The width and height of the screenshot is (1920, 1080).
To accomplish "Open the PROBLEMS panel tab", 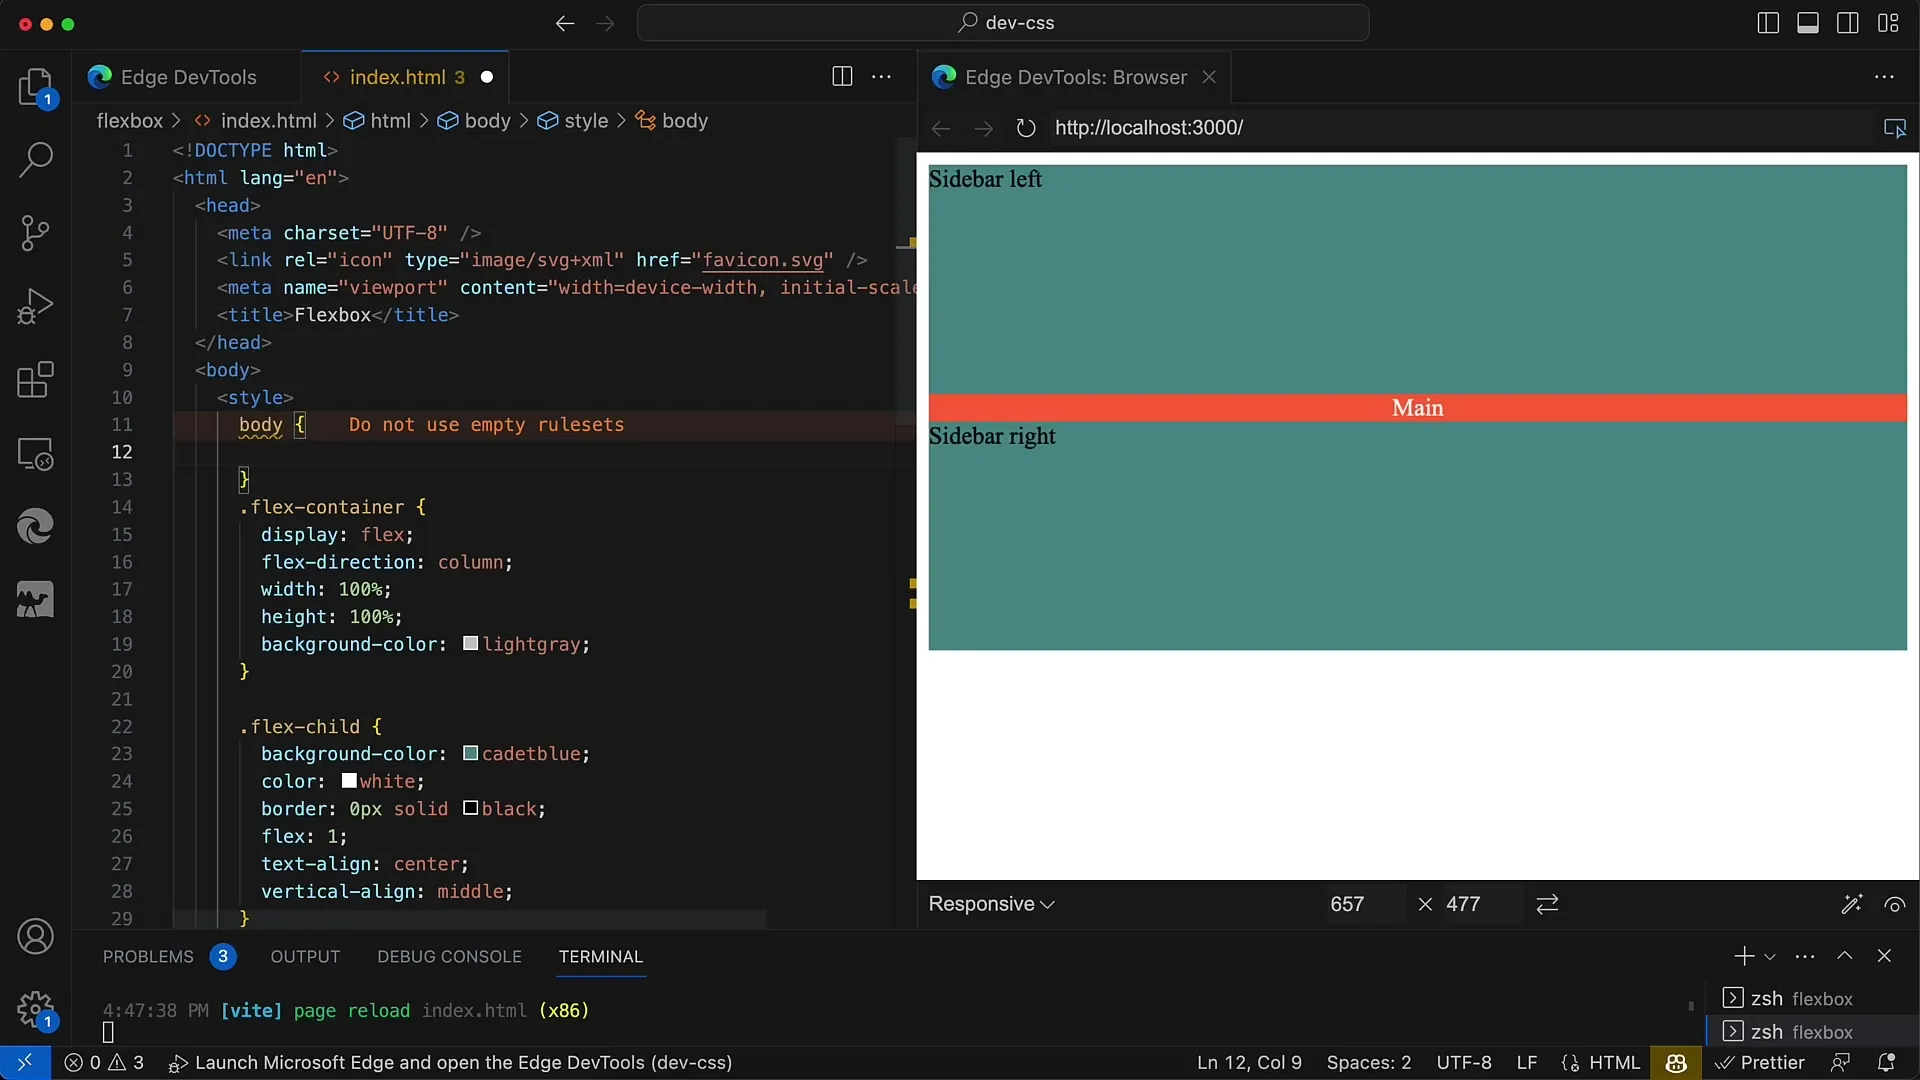I will (168, 957).
